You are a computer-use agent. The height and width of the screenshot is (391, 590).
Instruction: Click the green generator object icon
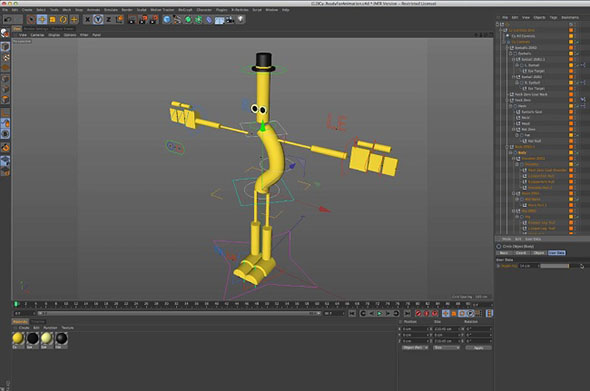188,20
